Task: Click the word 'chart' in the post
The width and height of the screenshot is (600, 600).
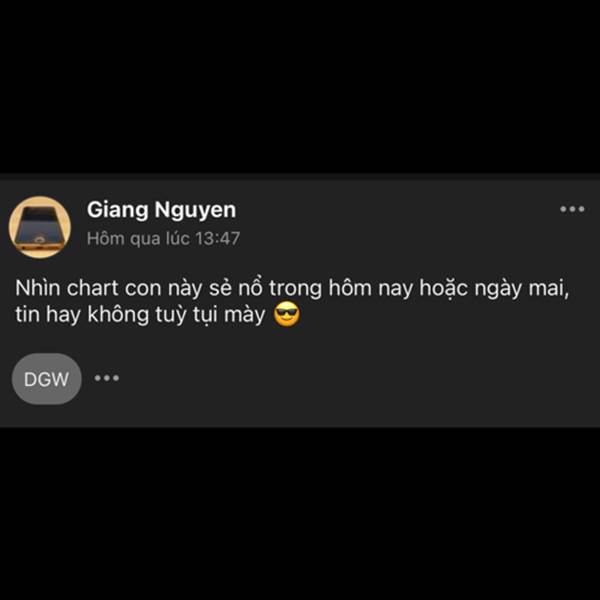Action: (92, 288)
